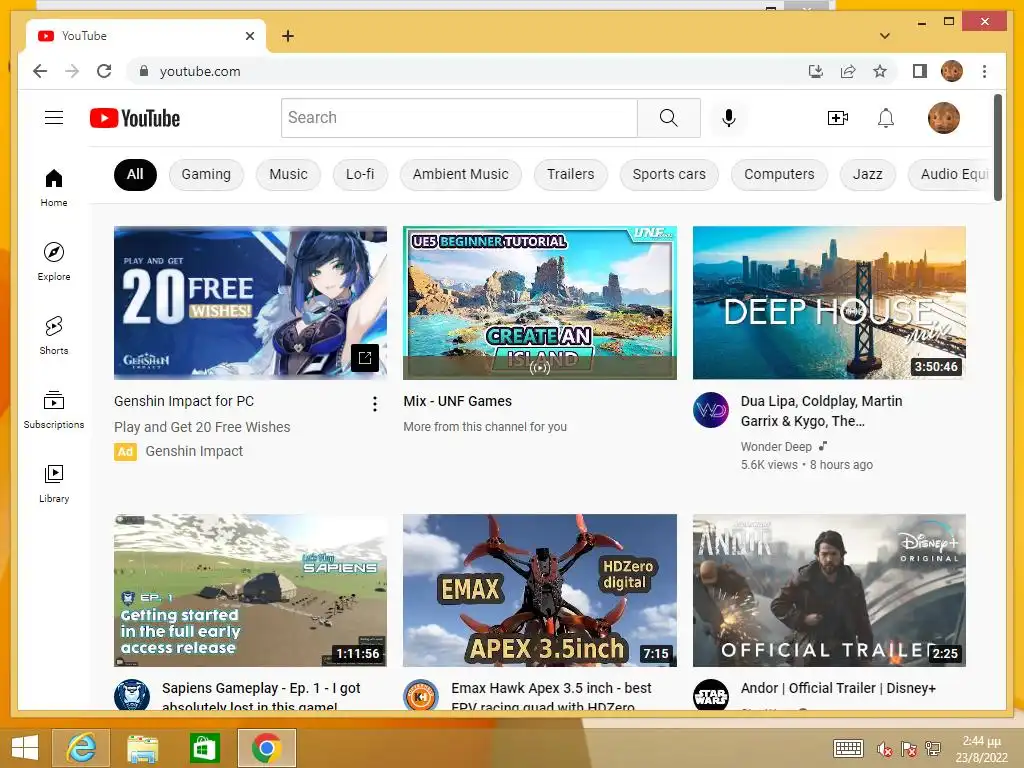Open the Genshin Impact 20 Free Wishes thumbnail
1024x768 pixels.
click(250, 302)
